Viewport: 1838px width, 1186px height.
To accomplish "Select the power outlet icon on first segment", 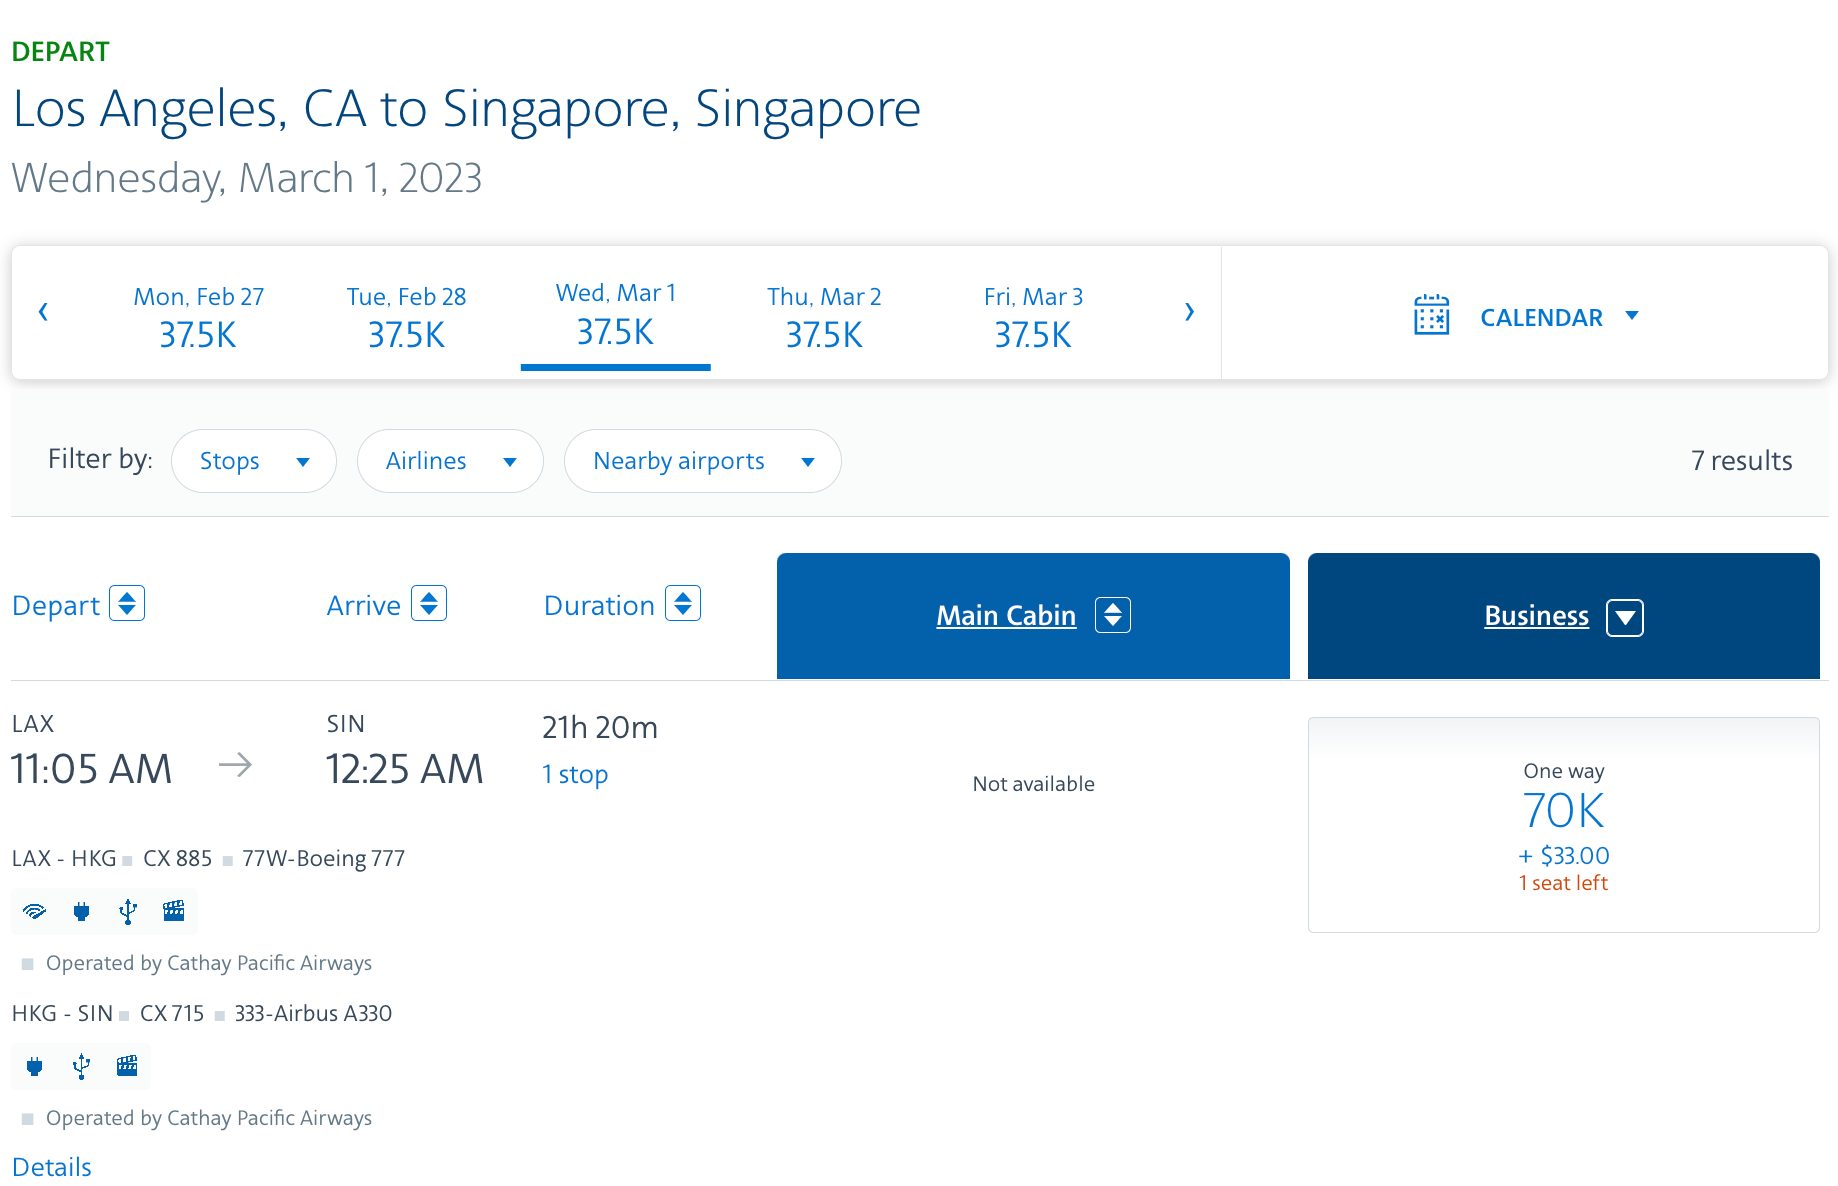I will (81, 911).
